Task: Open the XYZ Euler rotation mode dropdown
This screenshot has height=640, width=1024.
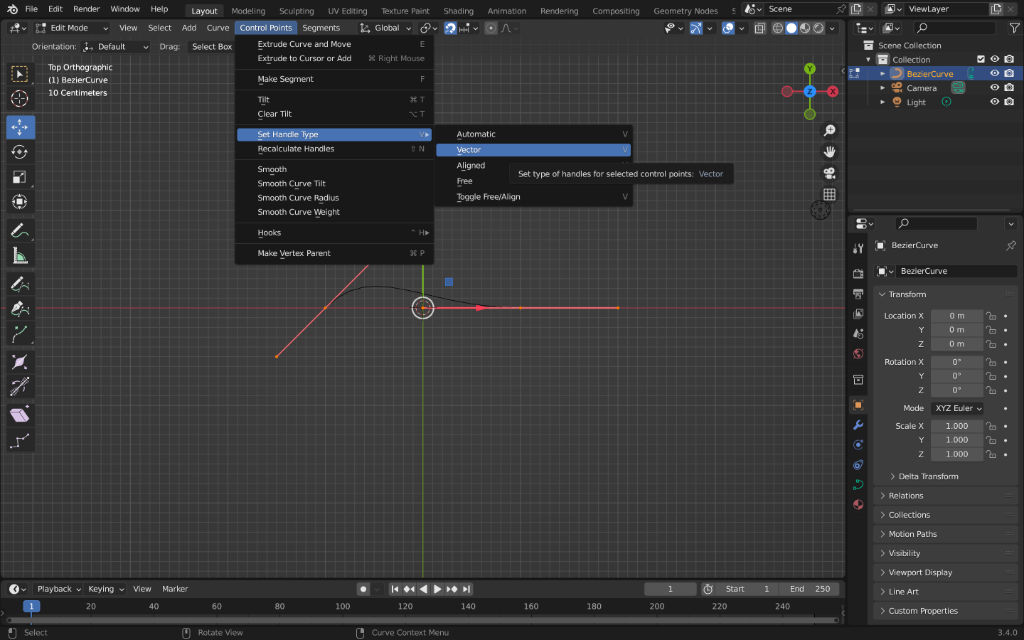Action: [958, 408]
